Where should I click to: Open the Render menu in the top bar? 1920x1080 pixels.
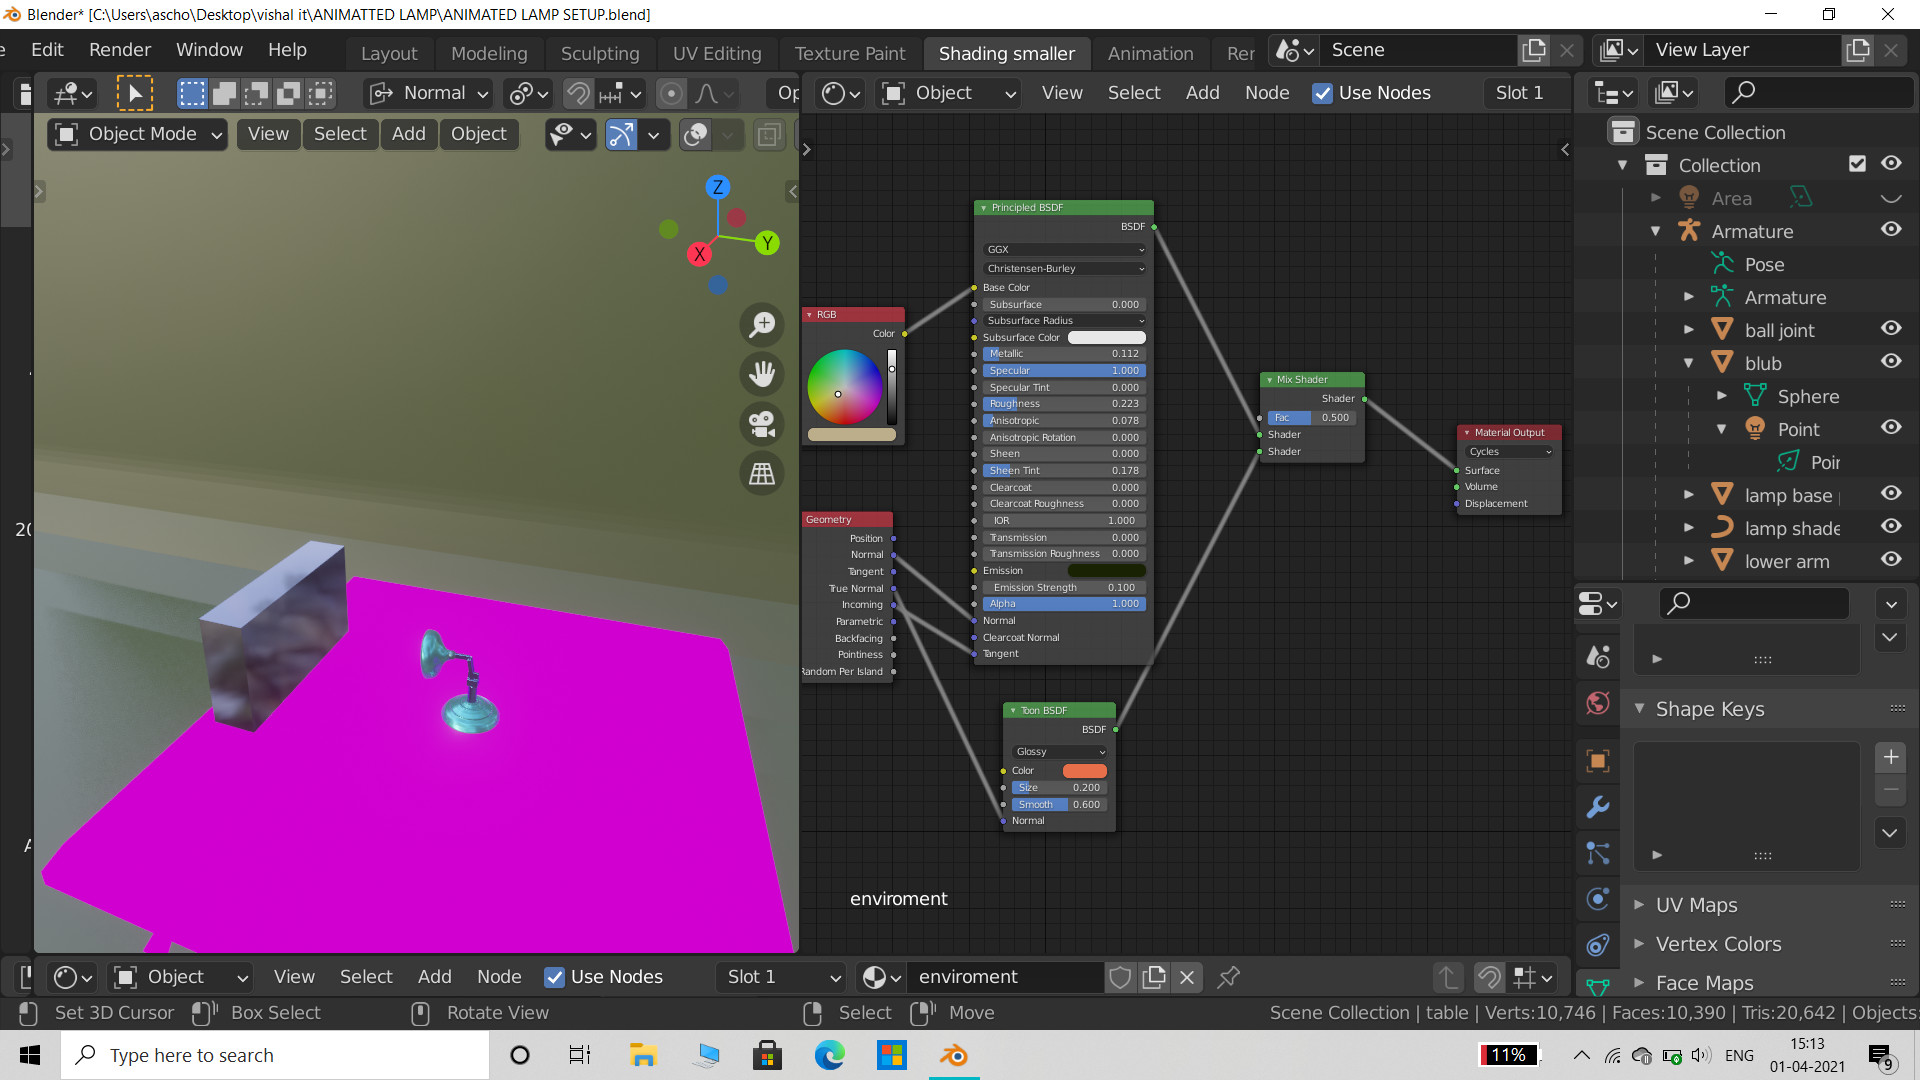coord(119,49)
